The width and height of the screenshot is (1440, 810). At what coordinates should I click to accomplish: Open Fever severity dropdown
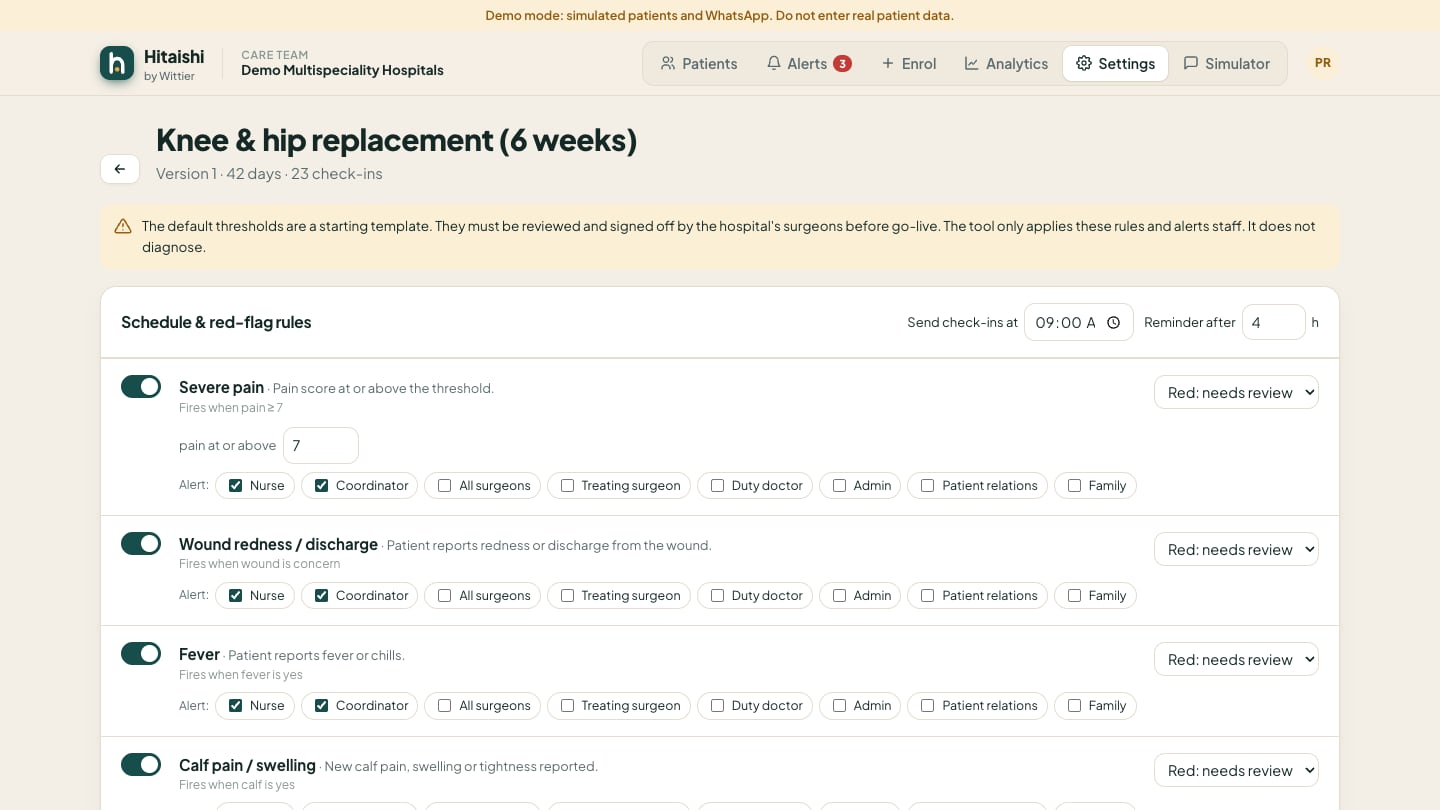1236,659
